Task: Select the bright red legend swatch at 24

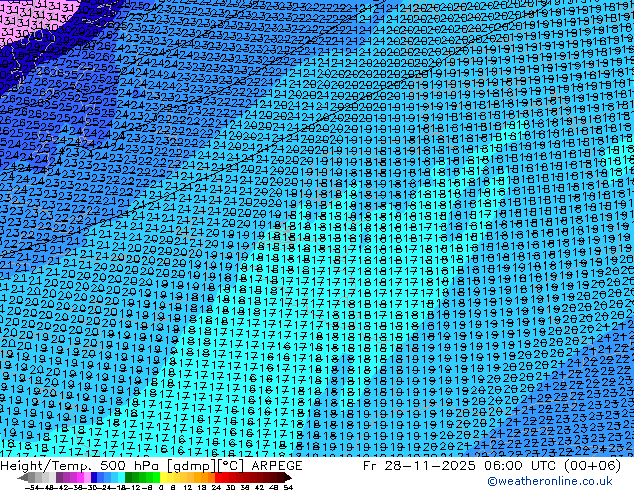Action: pos(218,477)
